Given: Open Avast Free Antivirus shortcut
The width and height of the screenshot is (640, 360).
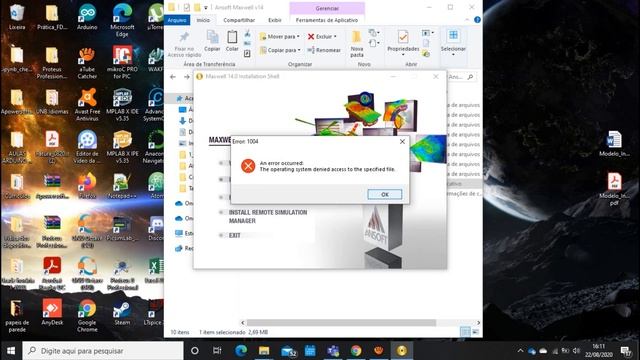Looking at the screenshot, I should point(87,105).
